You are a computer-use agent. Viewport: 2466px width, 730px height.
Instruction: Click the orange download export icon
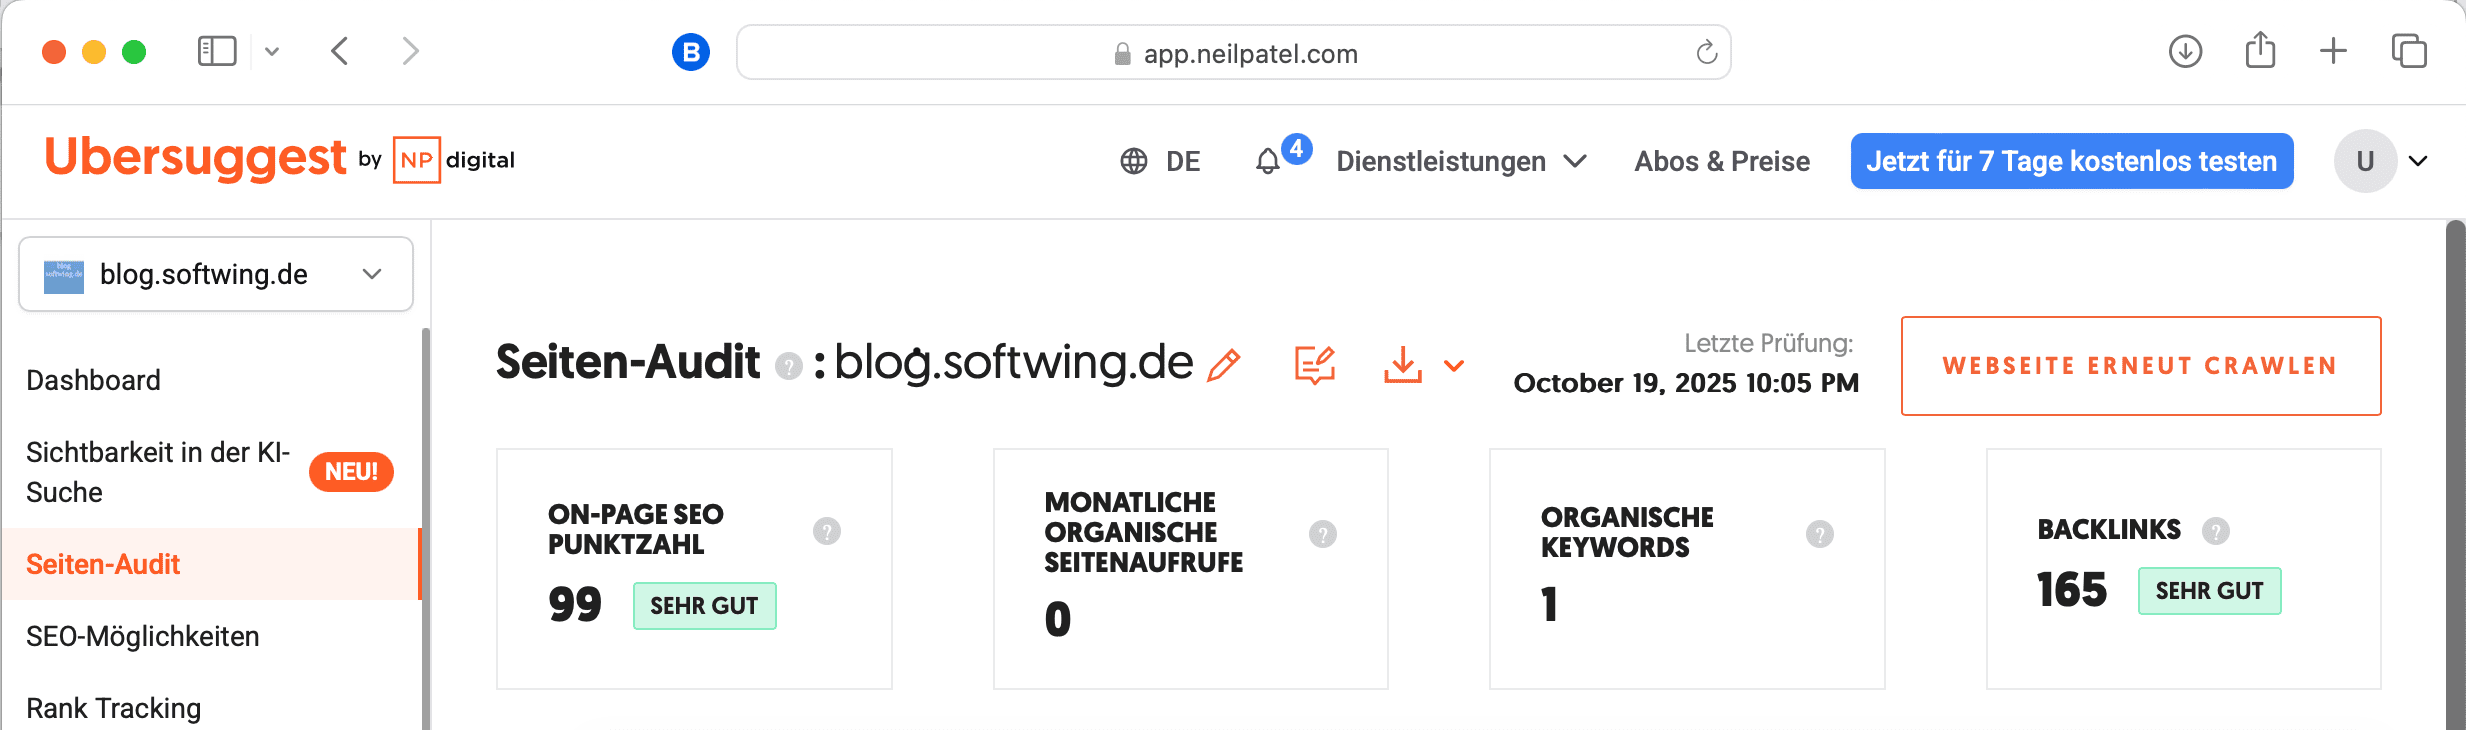(1403, 365)
